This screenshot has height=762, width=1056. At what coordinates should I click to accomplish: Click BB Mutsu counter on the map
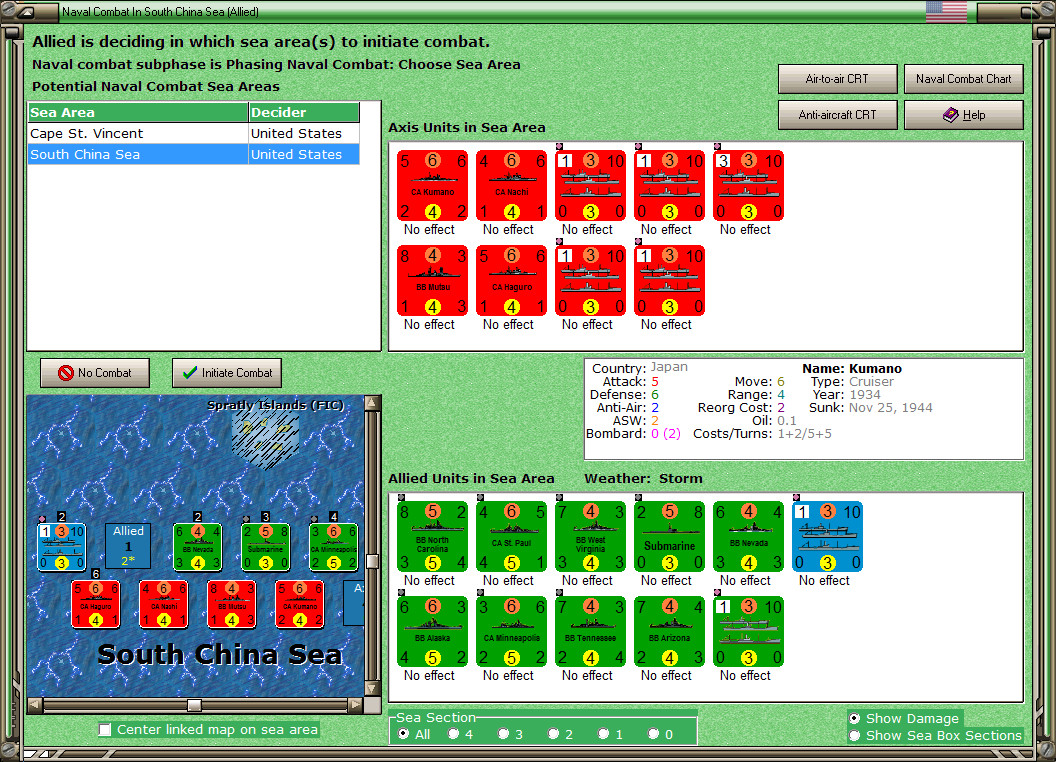232,604
